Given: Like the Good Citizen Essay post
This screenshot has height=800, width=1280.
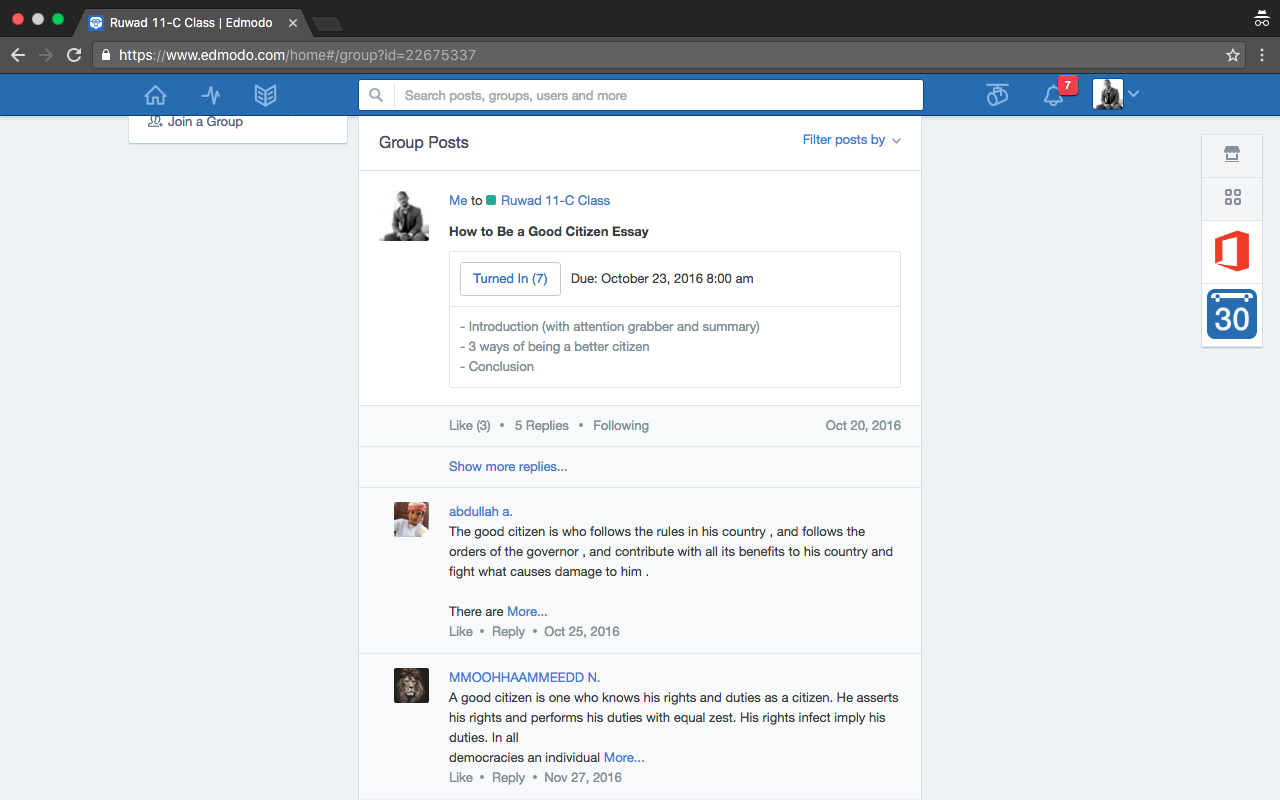Looking at the screenshot, I should click(469, 425).
